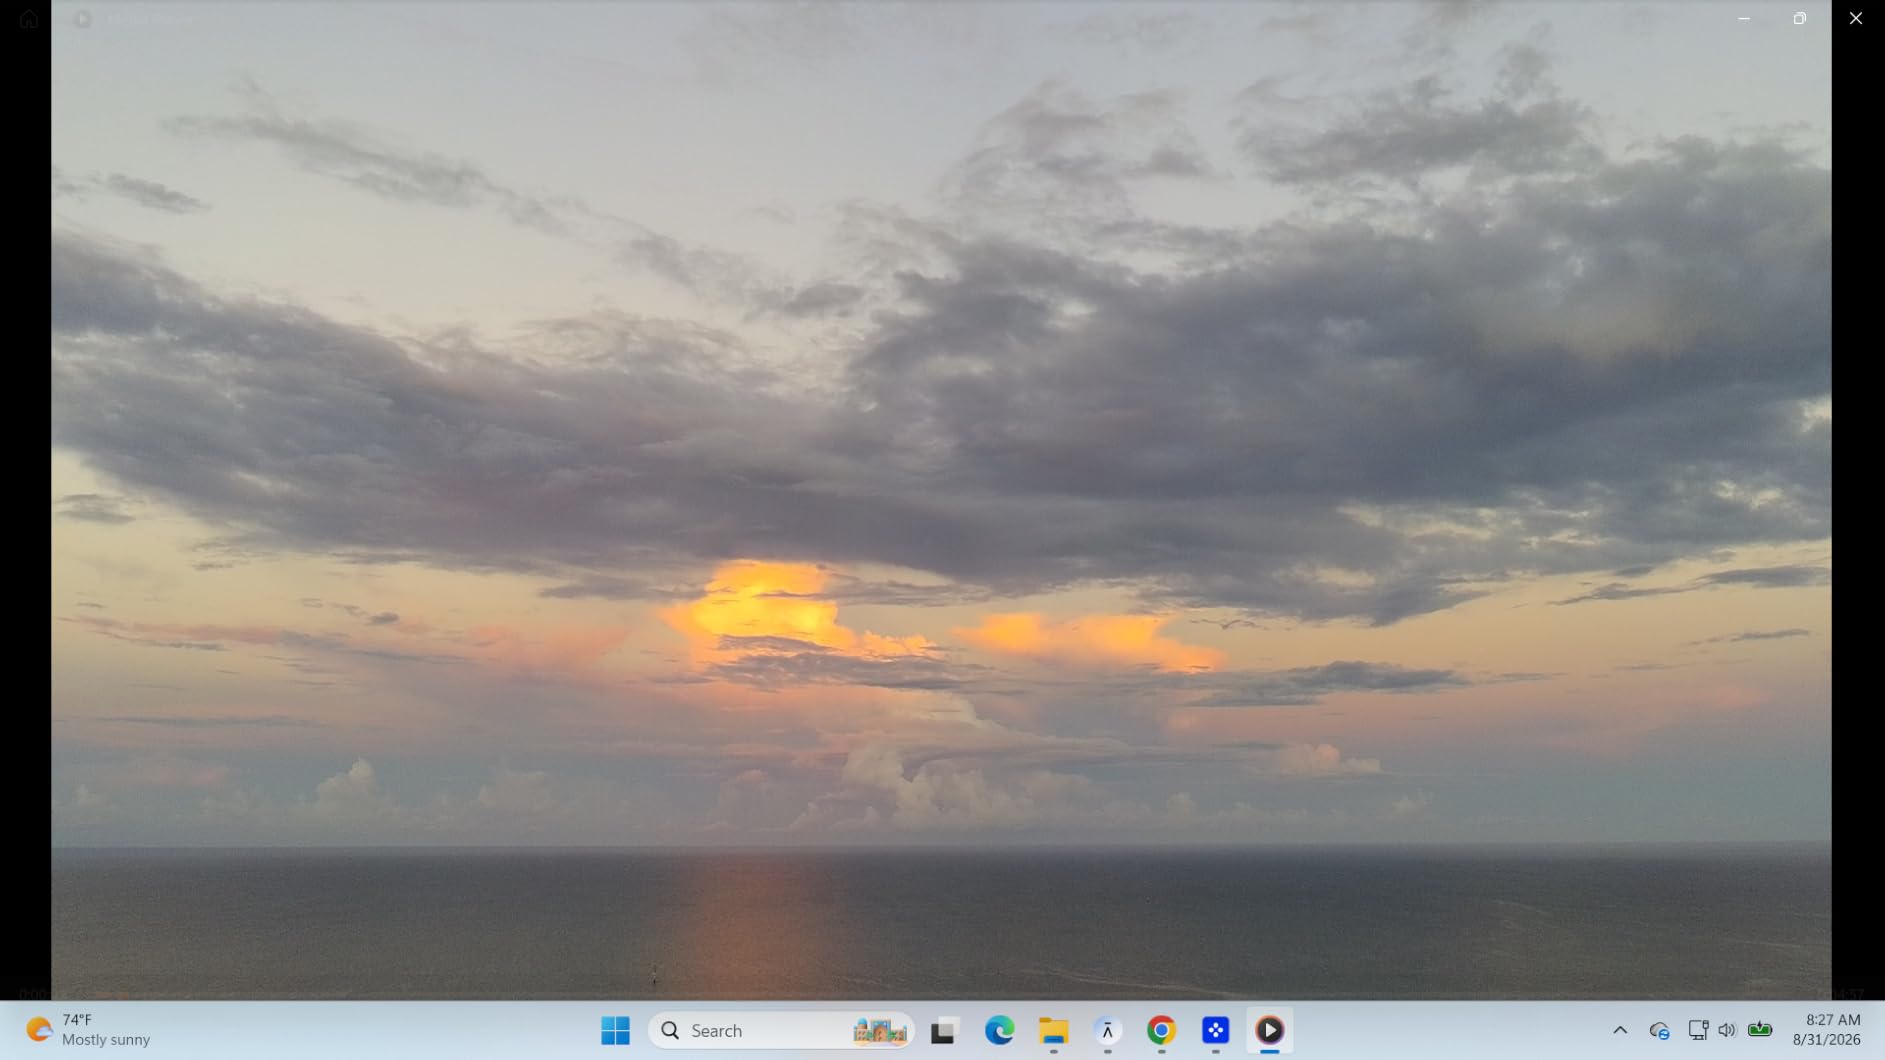Restore down the Media Player window
The width and height of the screenshot is (1885, 1060).
coord(1800,19)
